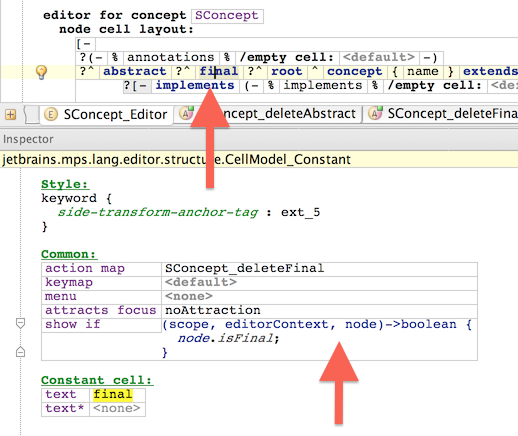Switch to the SConcept_Editor tab
Image resolution: width=518 pixels, height=436 pixels.
tap(107, 115)
